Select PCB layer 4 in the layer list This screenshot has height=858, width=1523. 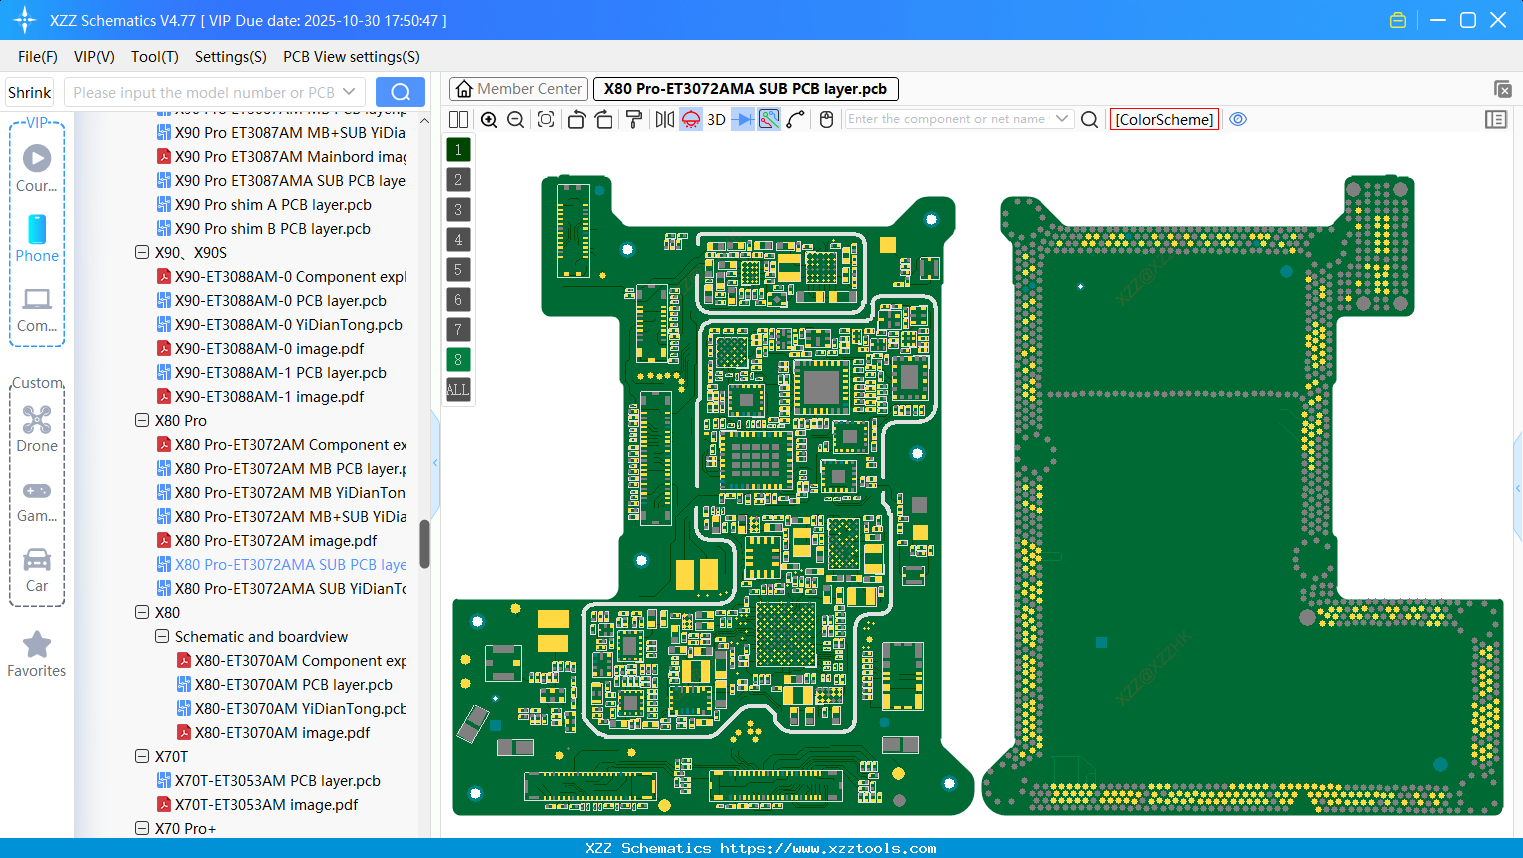coord(457,239)
